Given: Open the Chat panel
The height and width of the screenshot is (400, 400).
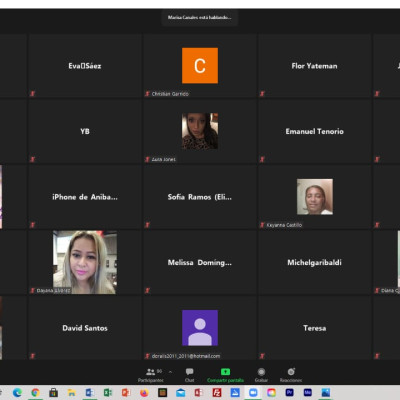Looking at the screenshot, I should pos(189,375).
